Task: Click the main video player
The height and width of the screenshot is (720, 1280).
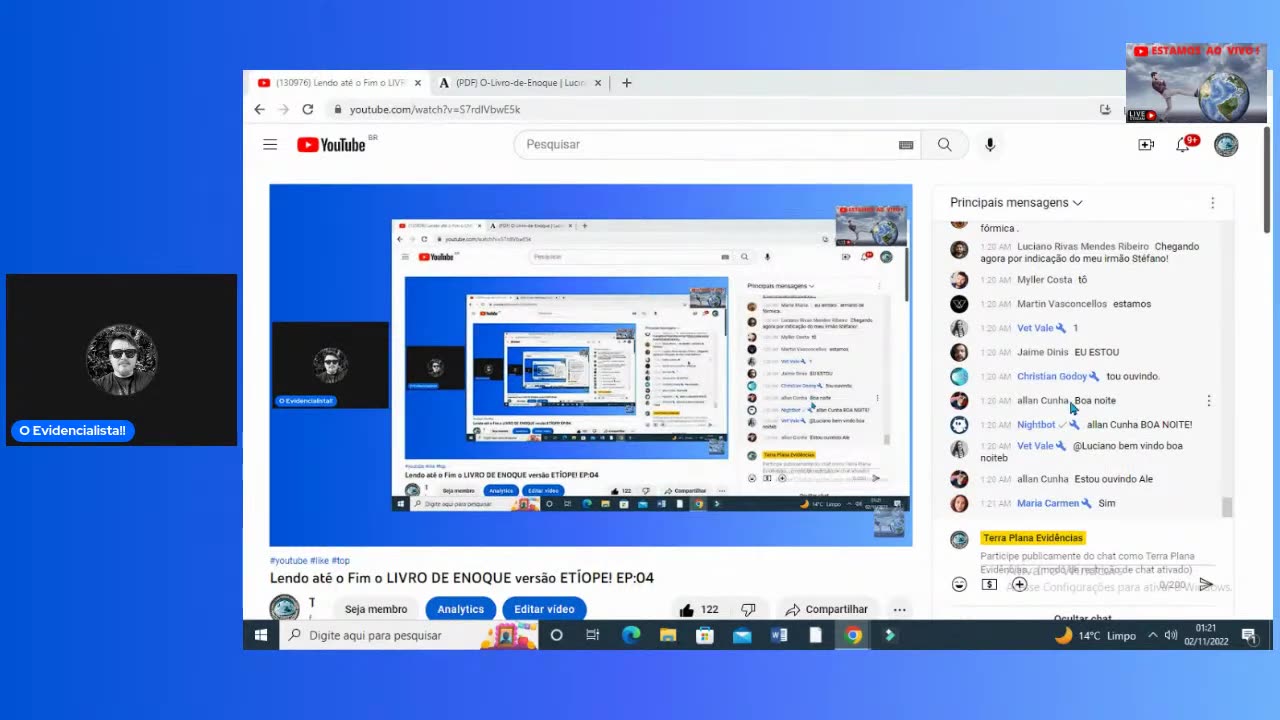Action: (x=590, y=365)
